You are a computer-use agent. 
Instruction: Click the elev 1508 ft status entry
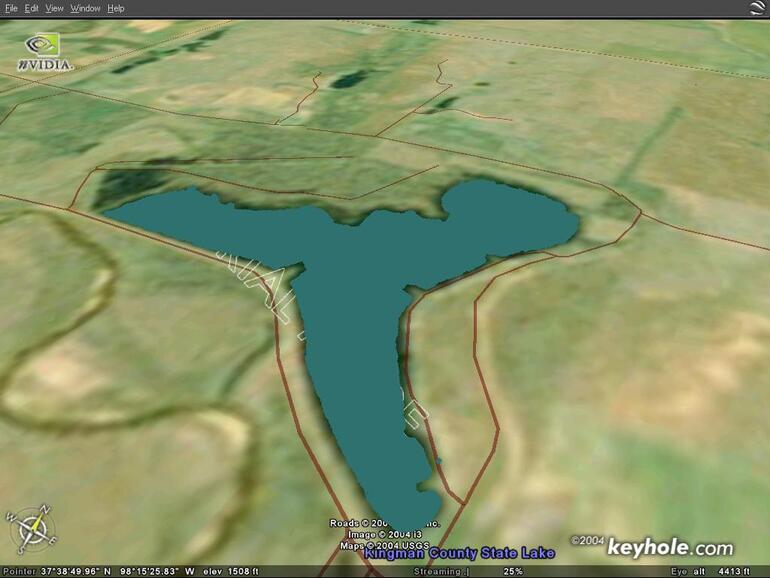pyautogui.click(x=230, y=572)
